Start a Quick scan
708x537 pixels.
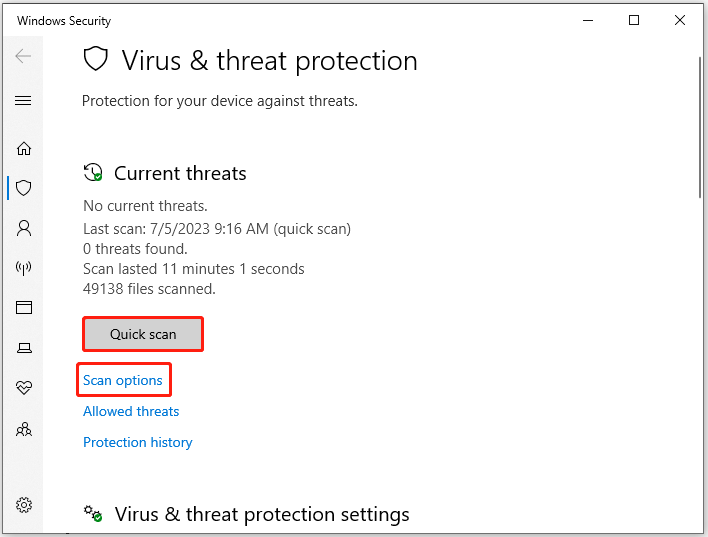(143, 334)
